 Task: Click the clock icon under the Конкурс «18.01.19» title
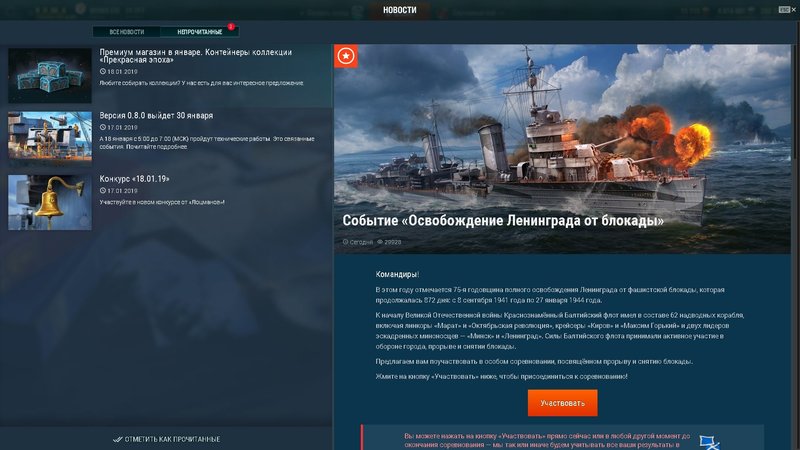(x=103, y=191)
